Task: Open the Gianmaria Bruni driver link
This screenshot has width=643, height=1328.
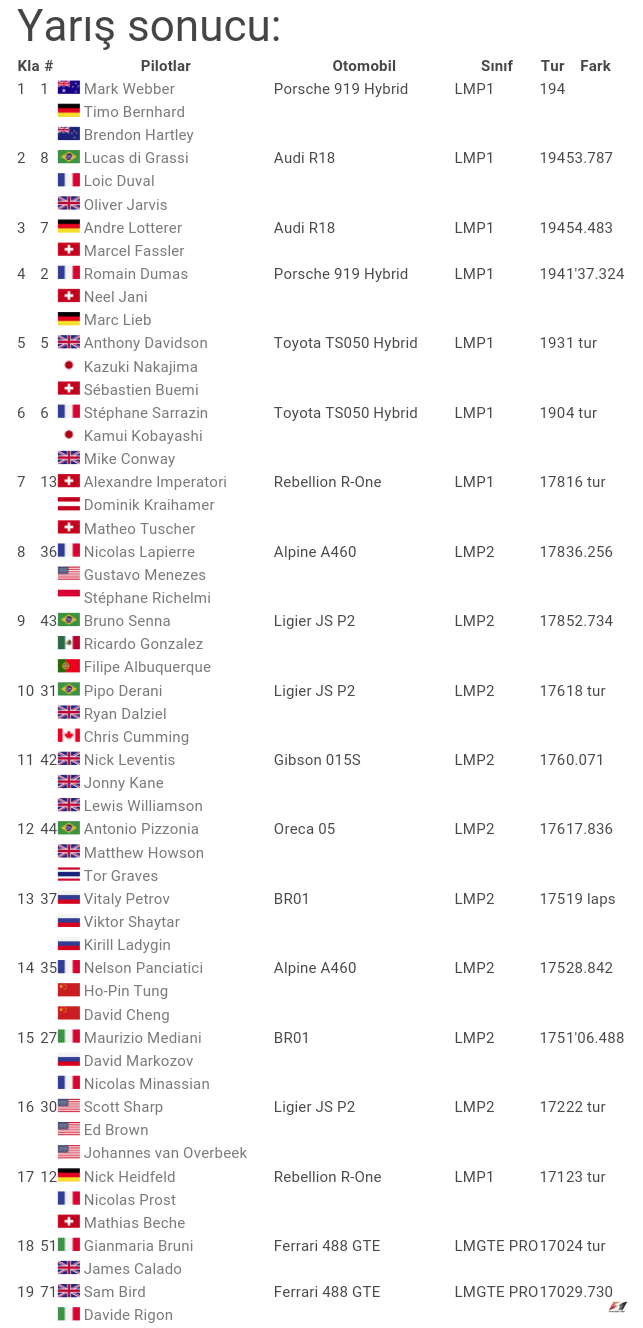Action: pyautogui.click(x=138, y=1246)
